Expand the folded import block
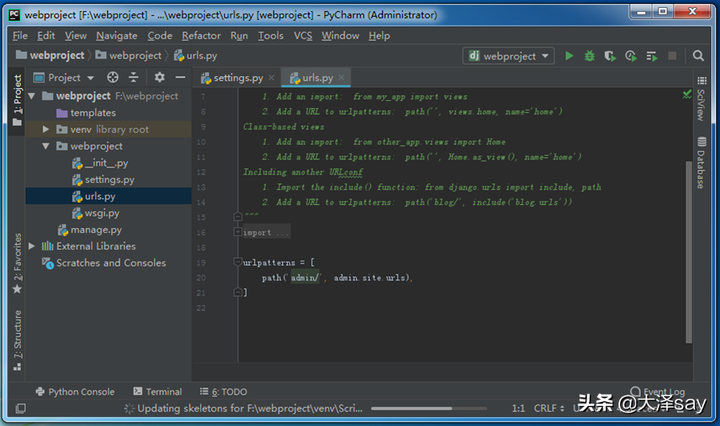The height and width of the screenshot is (426, 720). click(x=237, y=232)
